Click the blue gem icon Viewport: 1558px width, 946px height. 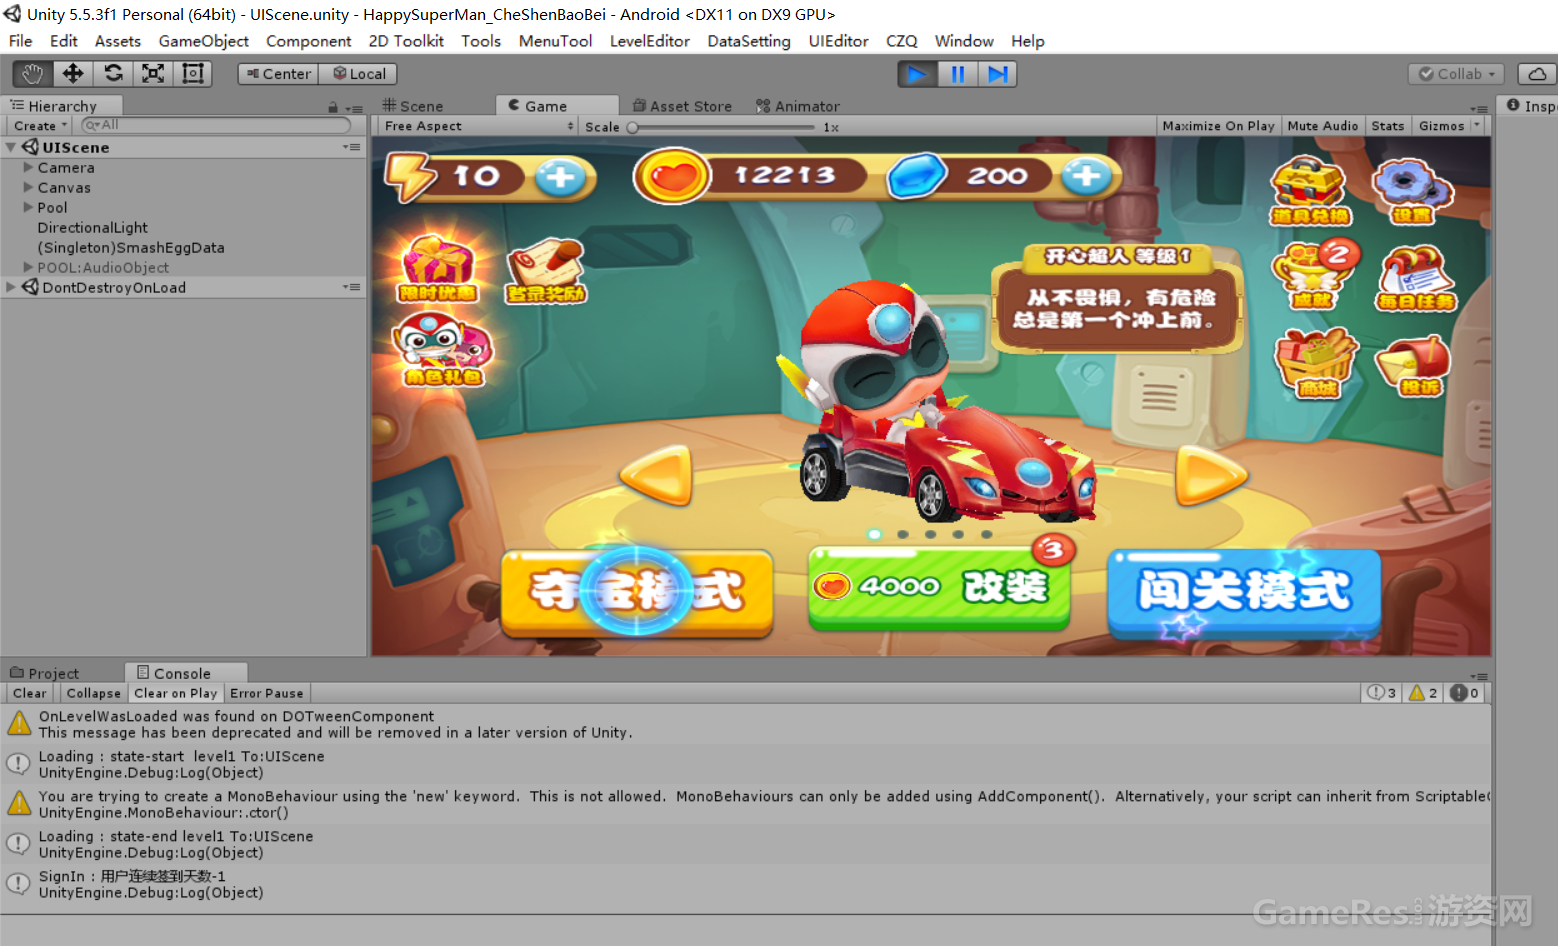pos(917,176)
